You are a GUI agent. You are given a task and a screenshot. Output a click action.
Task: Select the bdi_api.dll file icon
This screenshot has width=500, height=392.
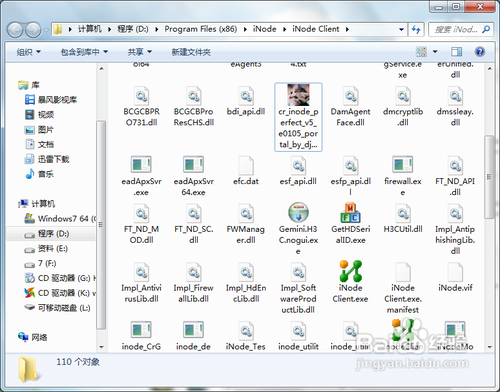click(x=246, y=96)
